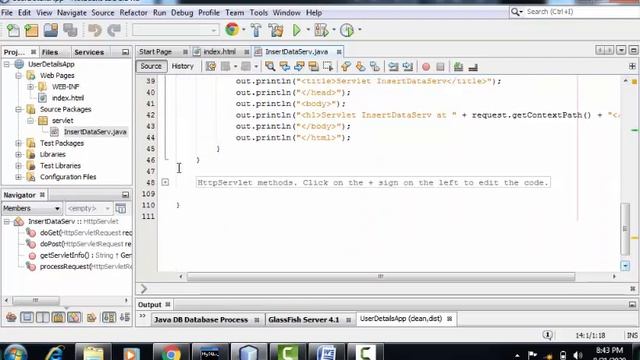
Task: Select the Source view button
Action: (x=151, y=66)
